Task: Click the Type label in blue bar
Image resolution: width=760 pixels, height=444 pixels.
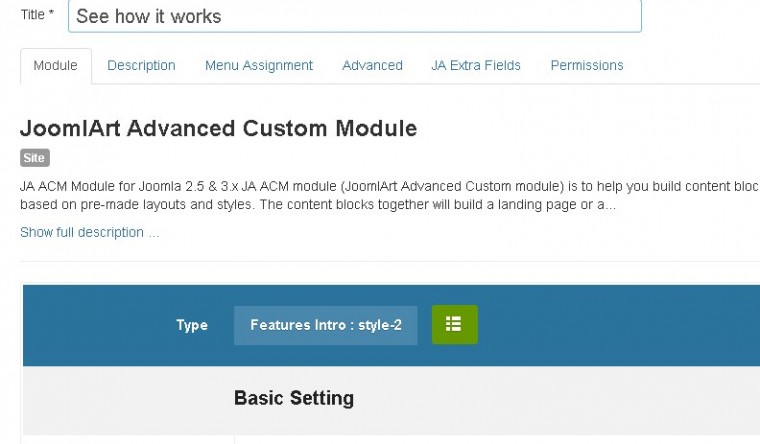Action: coord(192,325)
